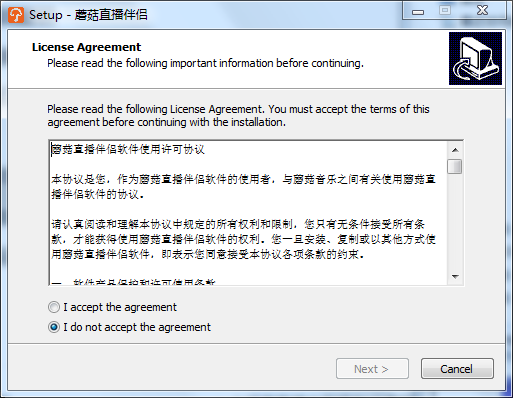513x398 pixels.
Task: Click the setup computer installer image
Action: click(x=475, y=58)
